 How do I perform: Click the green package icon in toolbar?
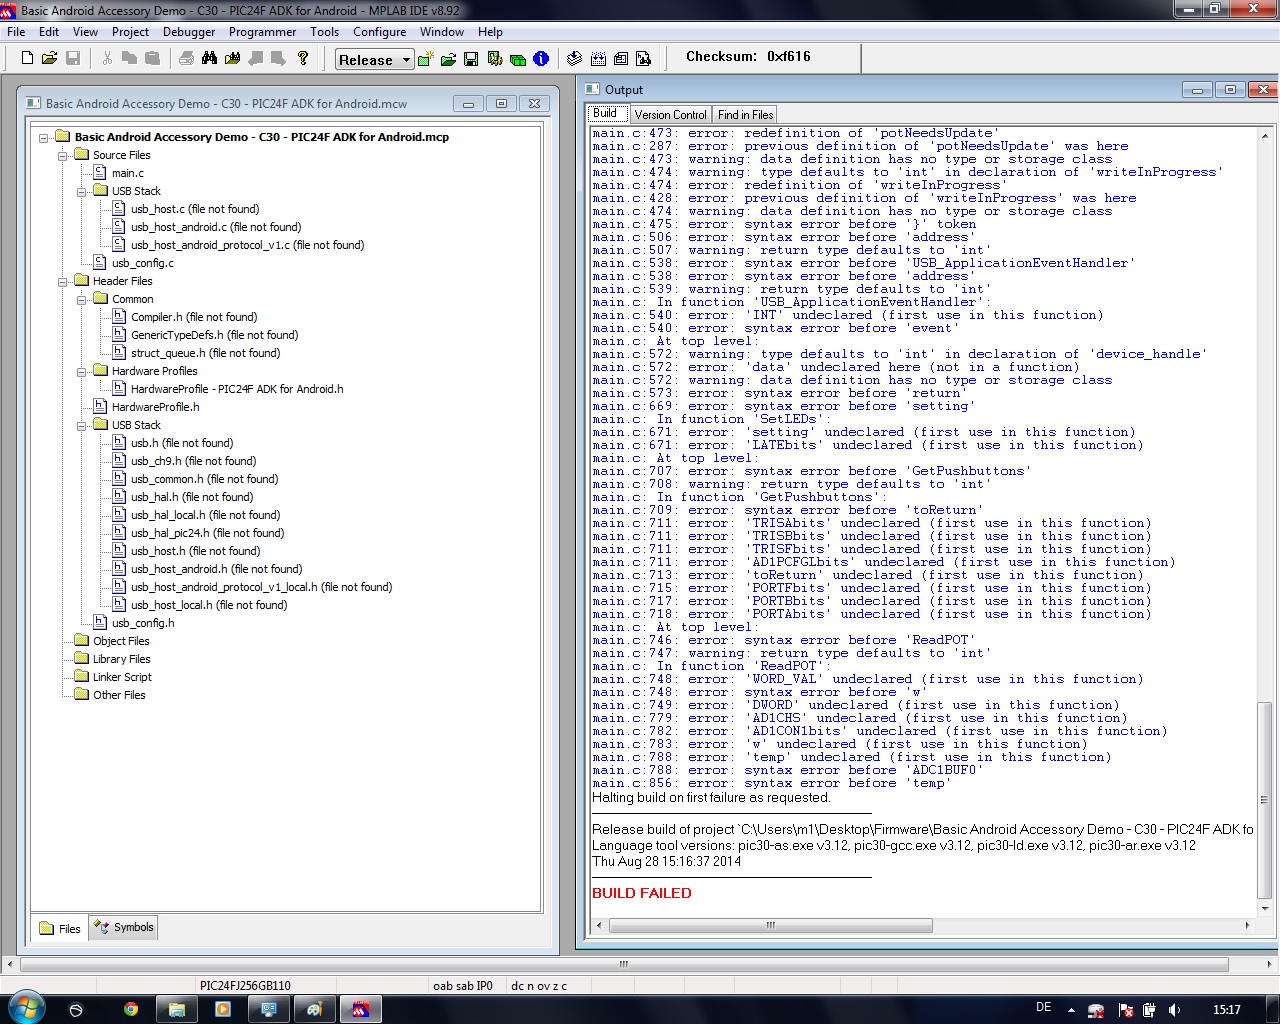(x=518, y=59)
